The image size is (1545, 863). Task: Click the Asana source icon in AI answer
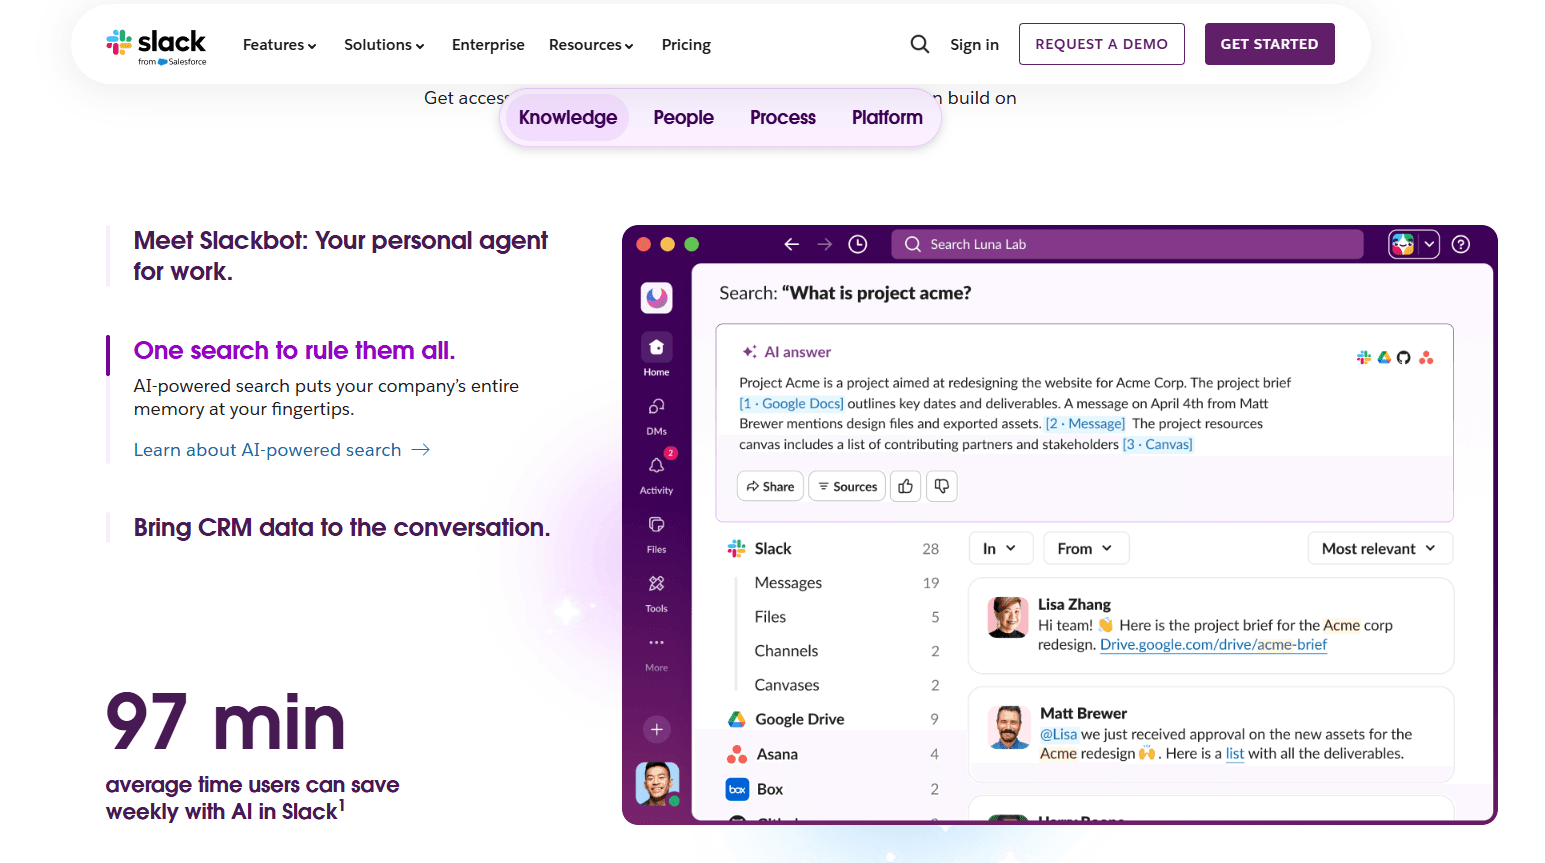[1426, 357]
